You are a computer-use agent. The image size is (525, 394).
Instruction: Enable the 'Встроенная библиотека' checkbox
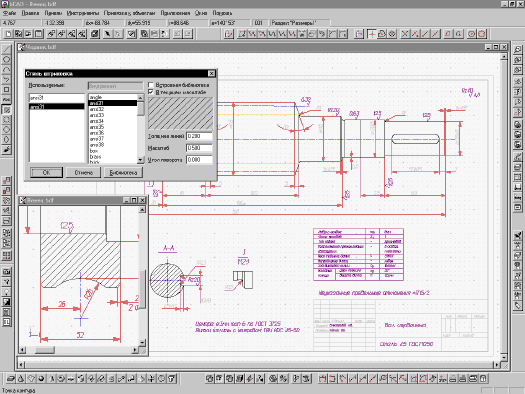click(151, 85)
